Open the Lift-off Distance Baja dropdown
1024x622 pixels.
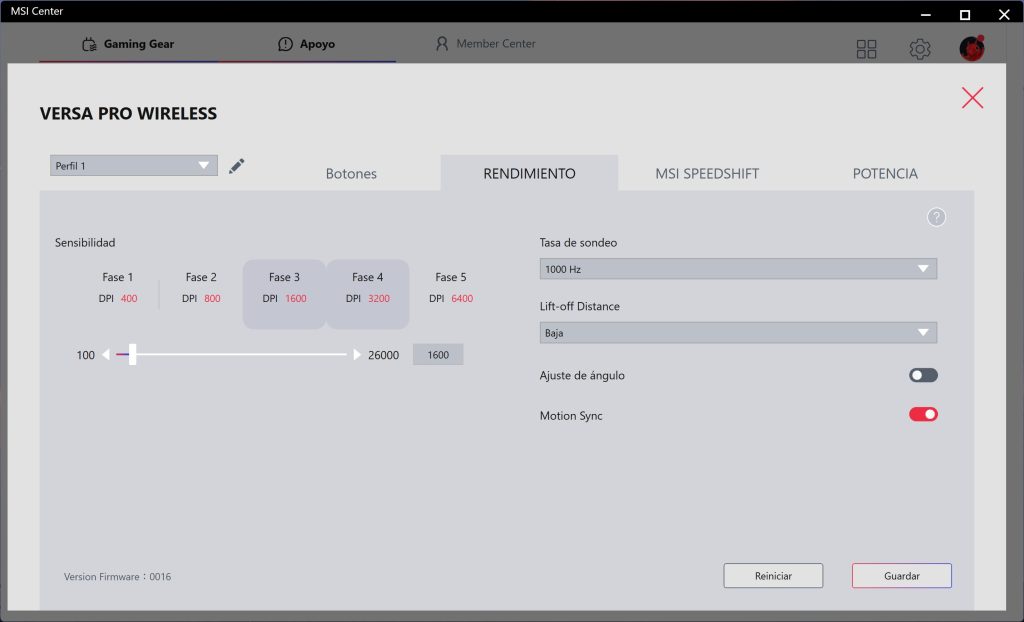(x=738, y=333)
